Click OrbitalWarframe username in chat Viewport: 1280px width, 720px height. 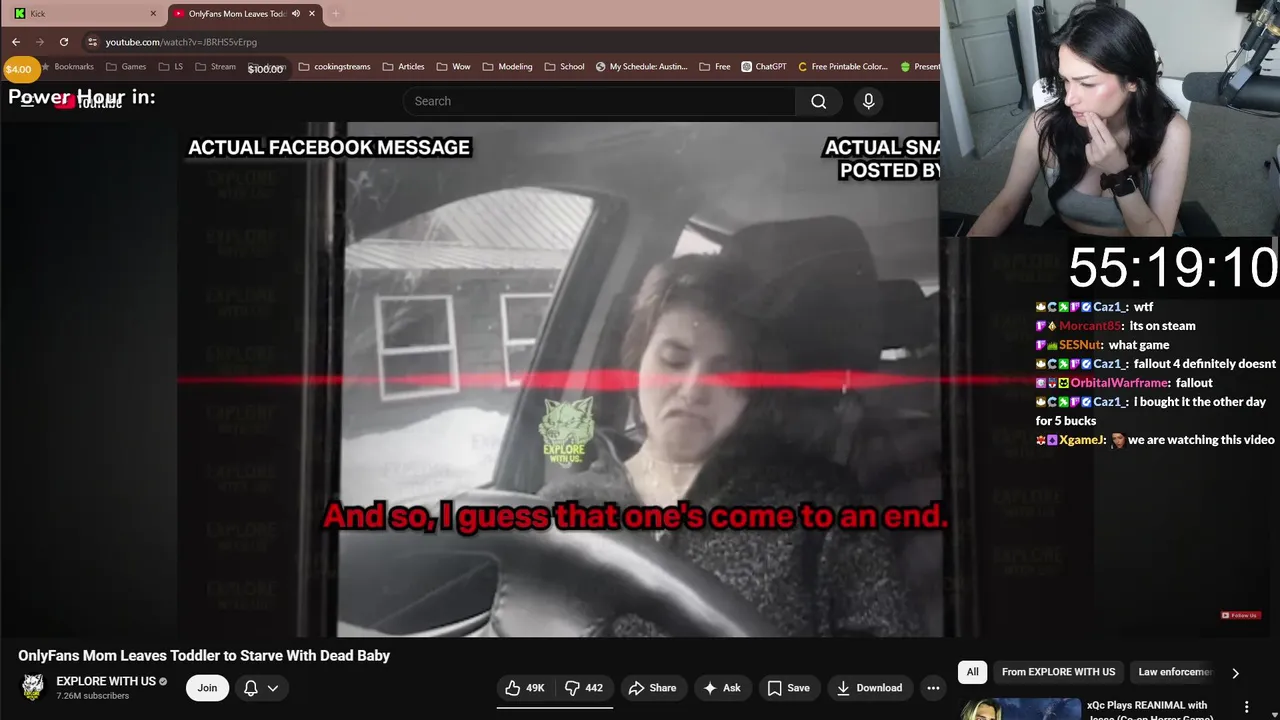coord(1119,383)
